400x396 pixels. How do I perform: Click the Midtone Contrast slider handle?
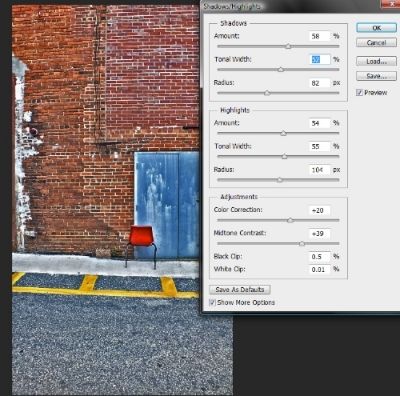tap(302, 244)
